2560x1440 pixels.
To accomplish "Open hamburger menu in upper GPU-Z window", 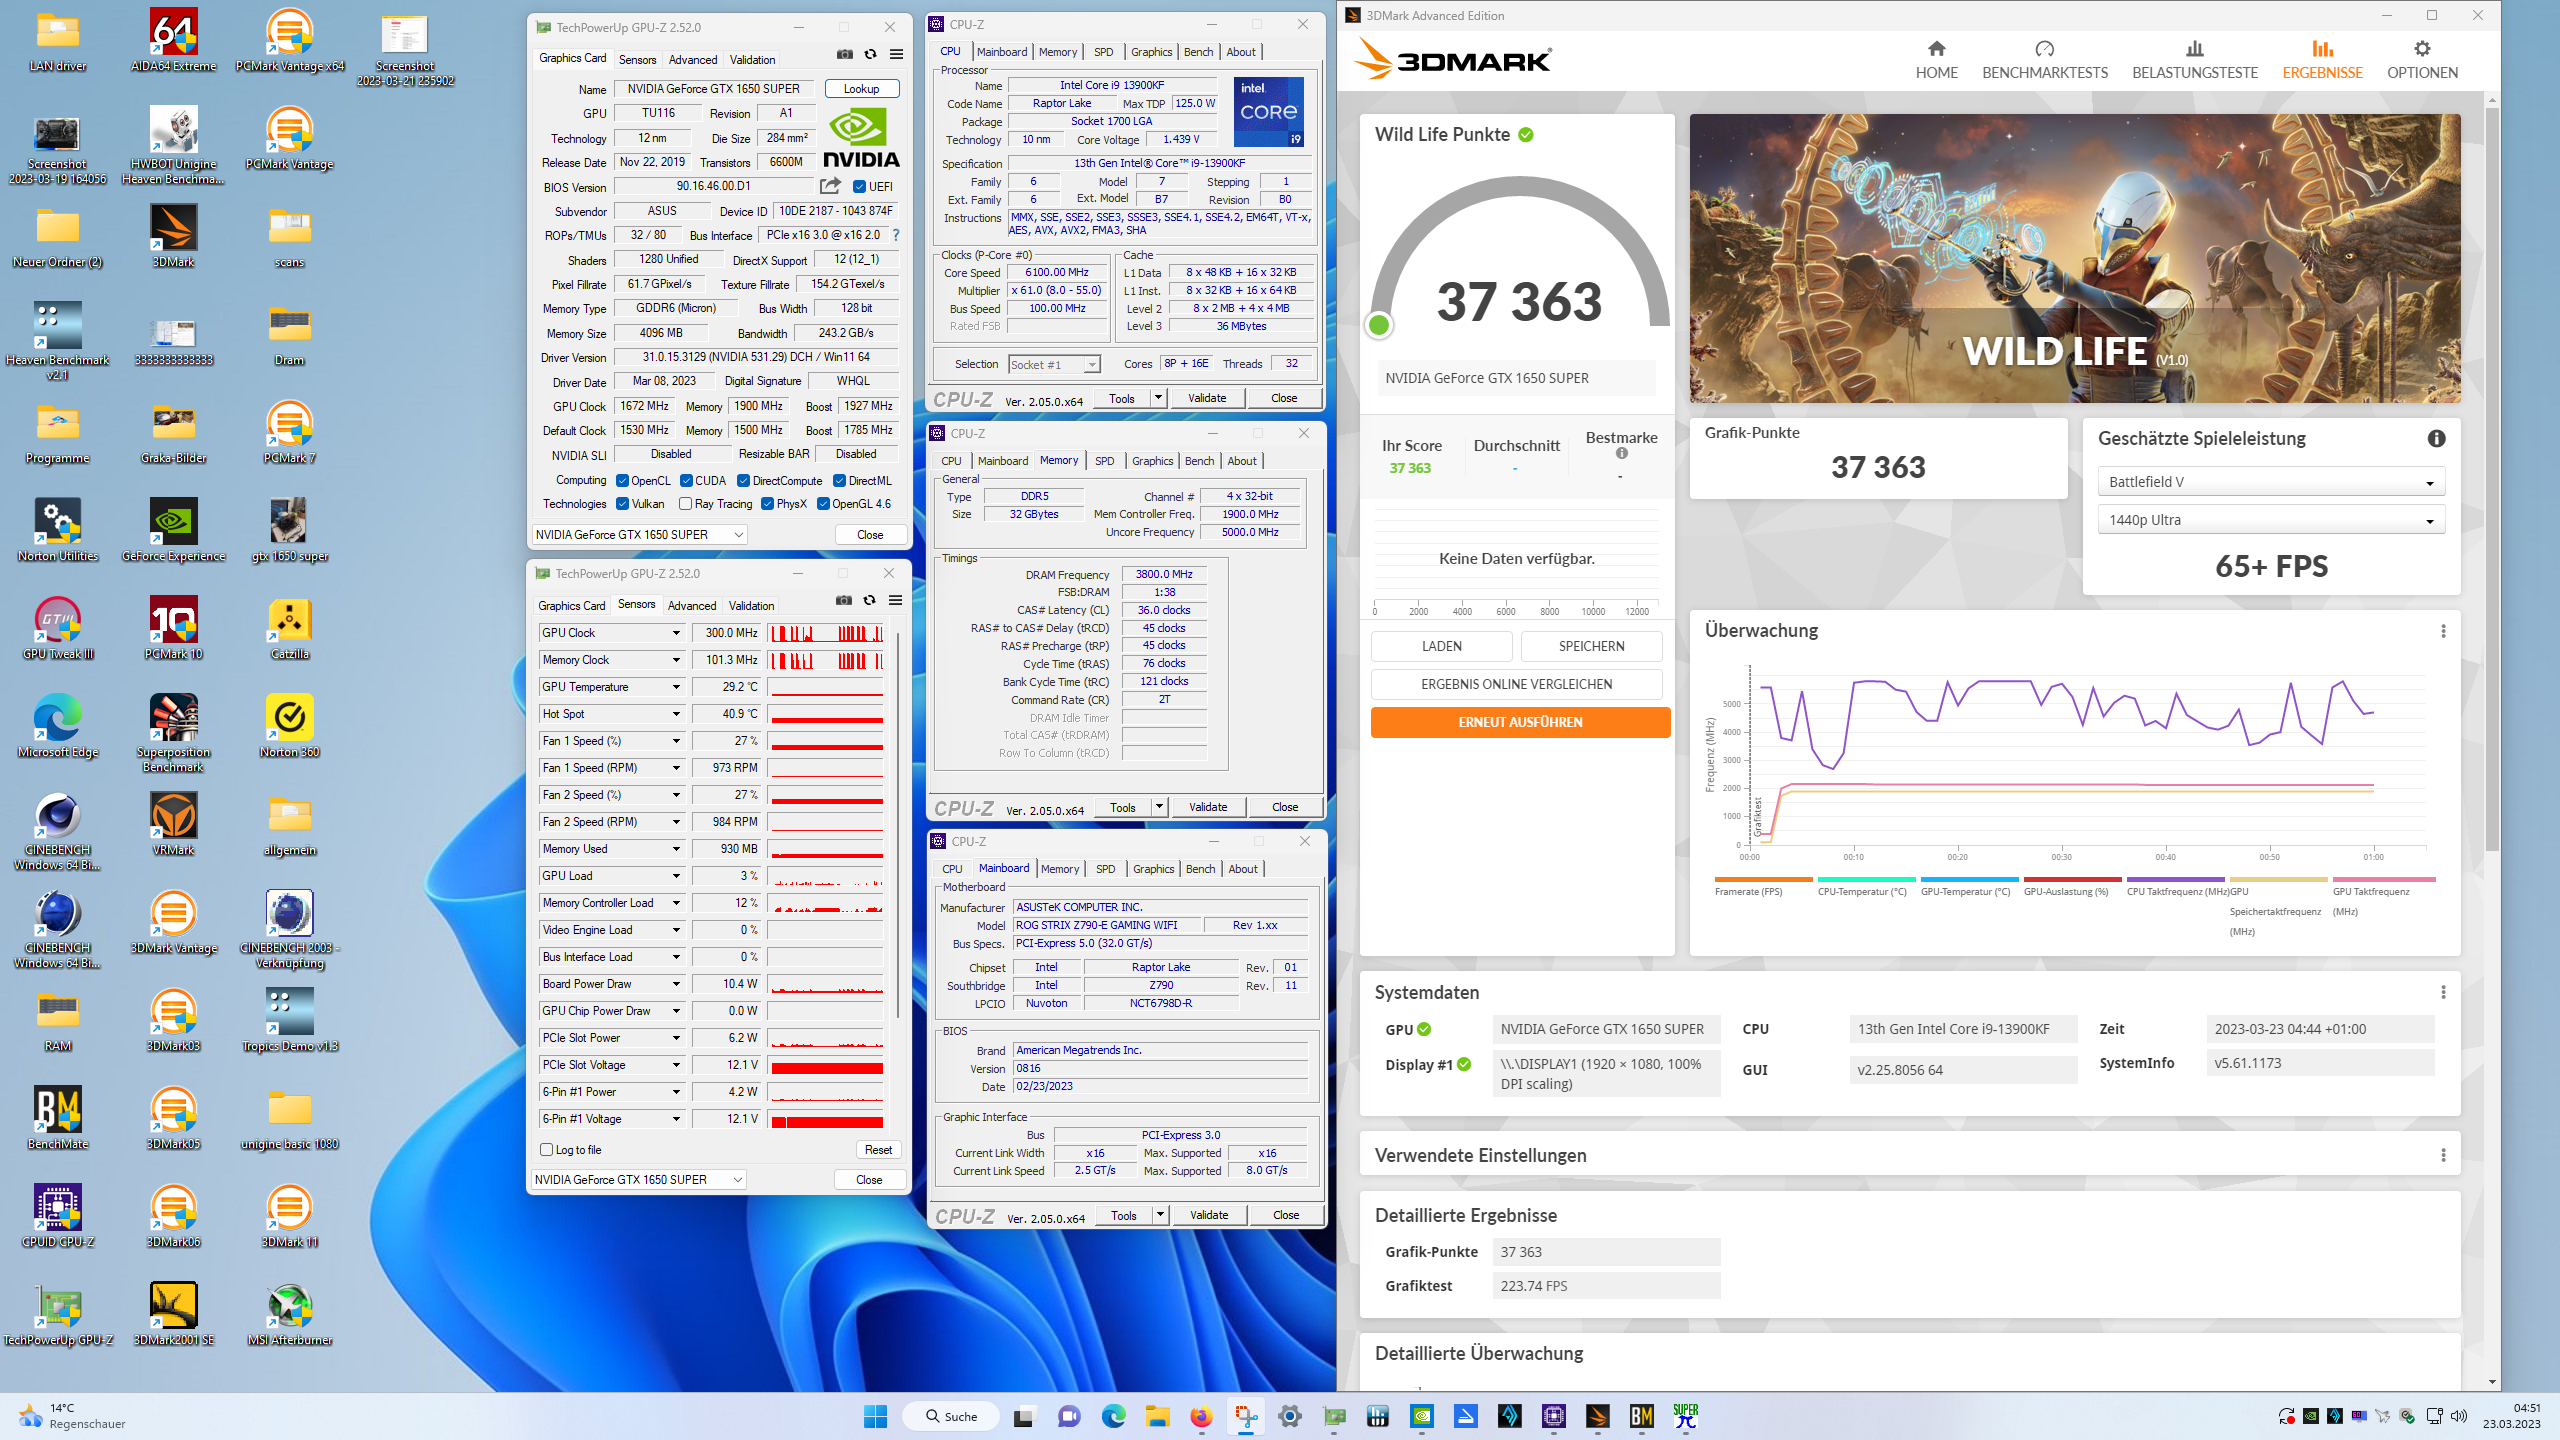I will click(x=896, y=55).
